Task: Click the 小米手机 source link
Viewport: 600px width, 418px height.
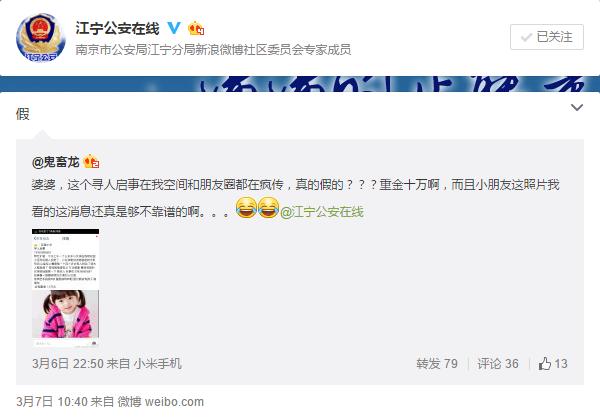Action: coord(157,363)
